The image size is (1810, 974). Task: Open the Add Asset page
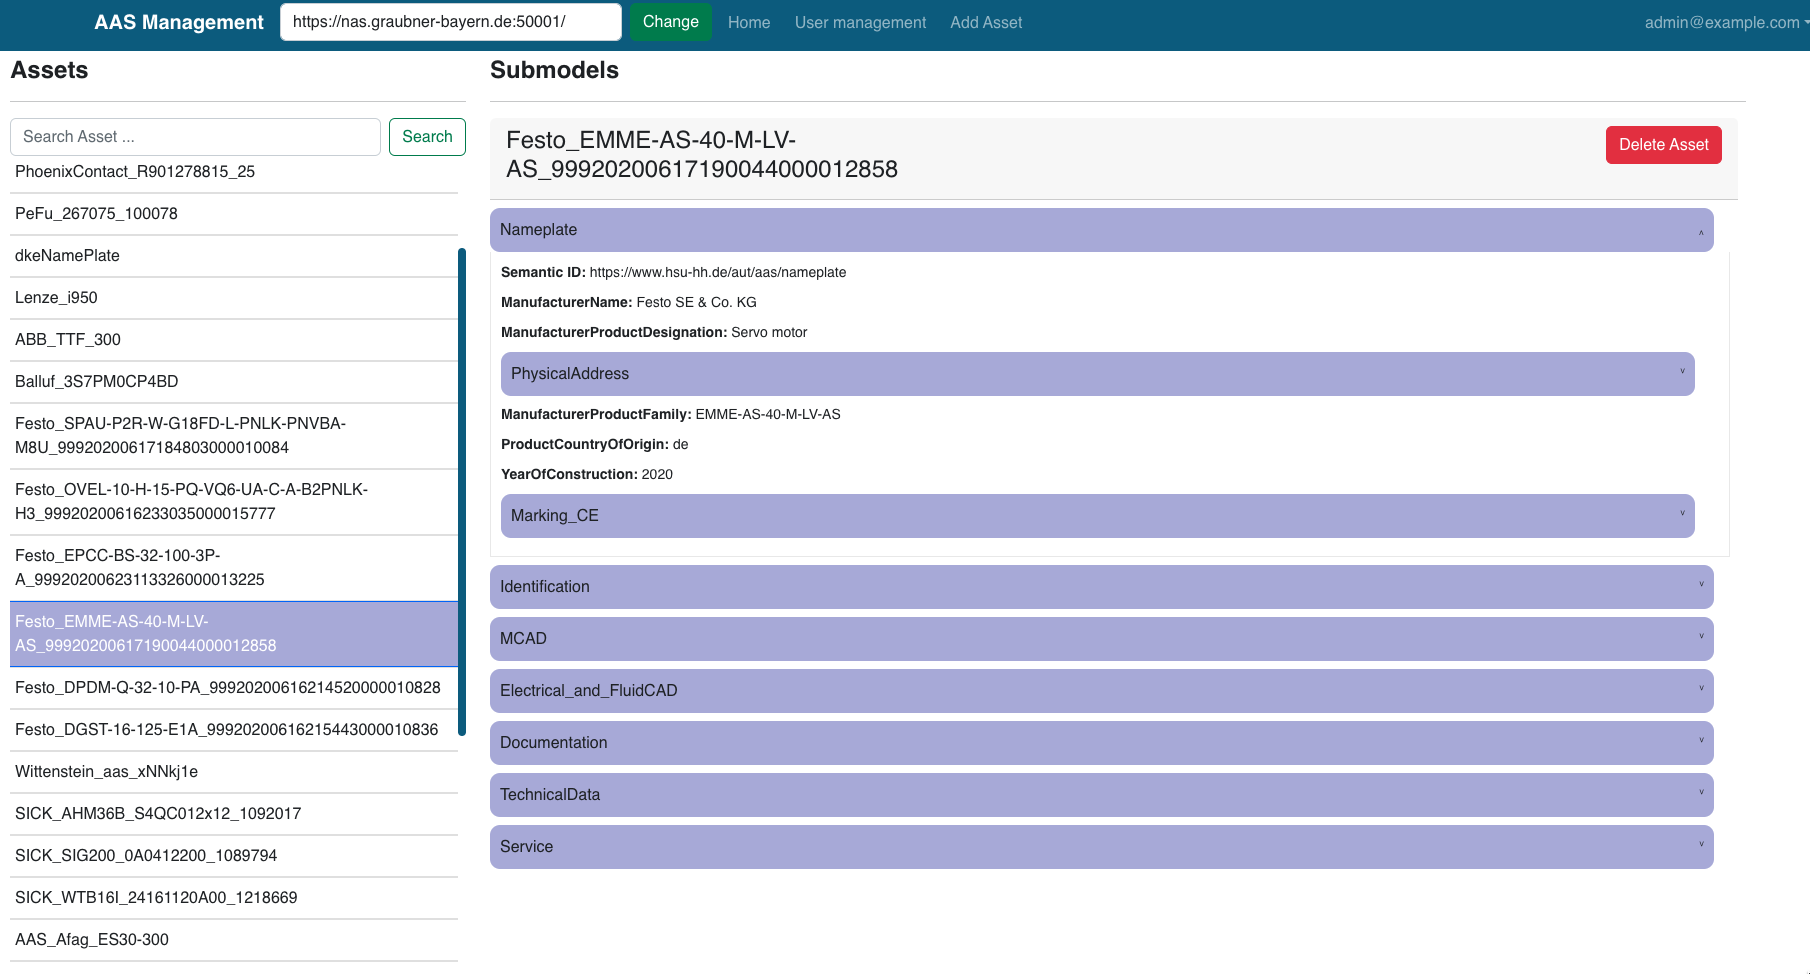tap(986, 21)
